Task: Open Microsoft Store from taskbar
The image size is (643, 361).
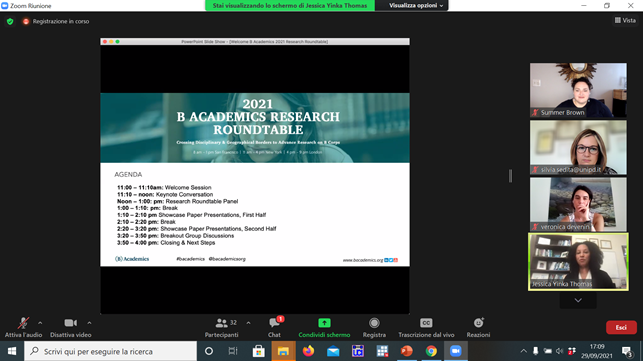Action: 258,351
